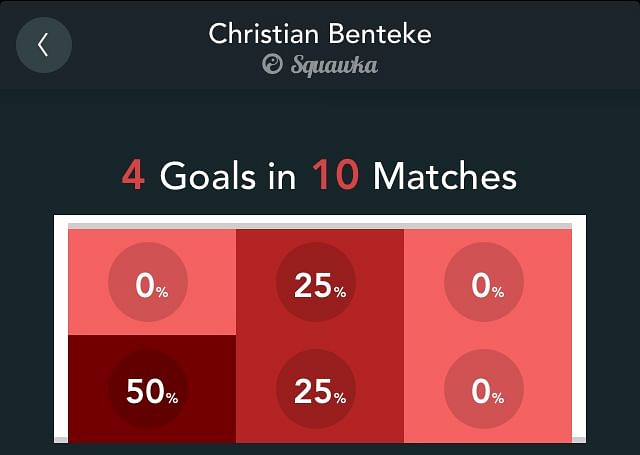Select the top-right 0% circle

[x=484, y=282]
